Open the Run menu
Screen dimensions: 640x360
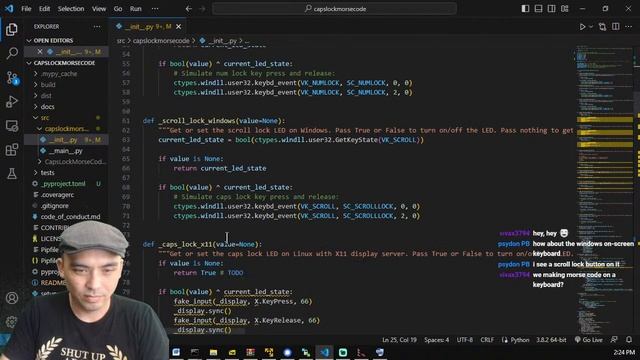136,9
